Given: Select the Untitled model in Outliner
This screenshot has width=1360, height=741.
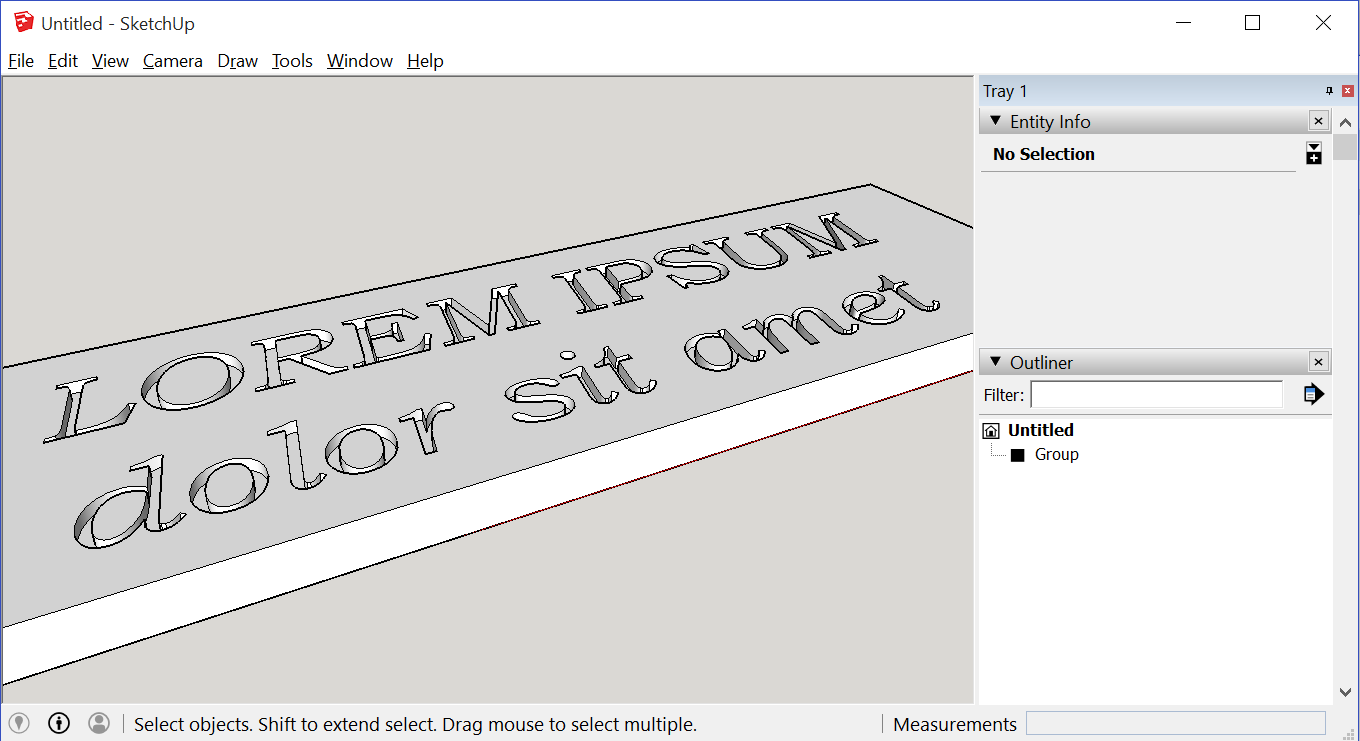Looking at the screenshot, I should [1040, 430].
